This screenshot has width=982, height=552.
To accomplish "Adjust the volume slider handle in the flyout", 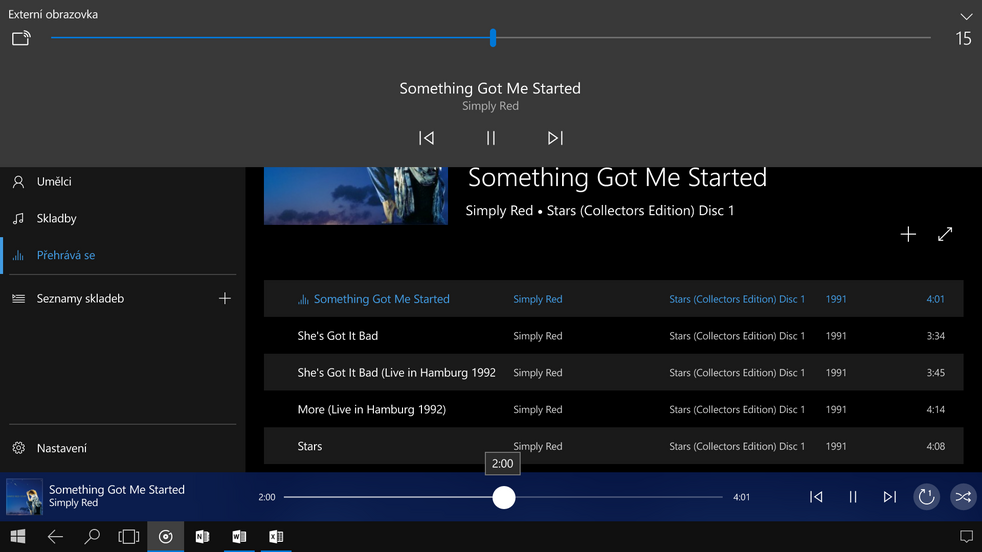I will click(493, 38).
